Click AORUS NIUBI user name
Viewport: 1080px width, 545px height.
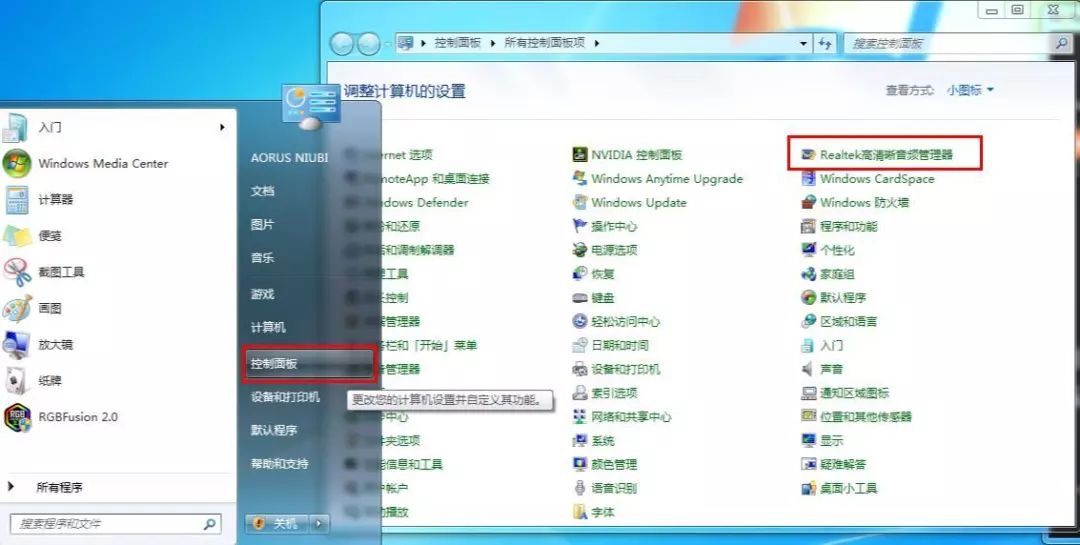point(289,158)
